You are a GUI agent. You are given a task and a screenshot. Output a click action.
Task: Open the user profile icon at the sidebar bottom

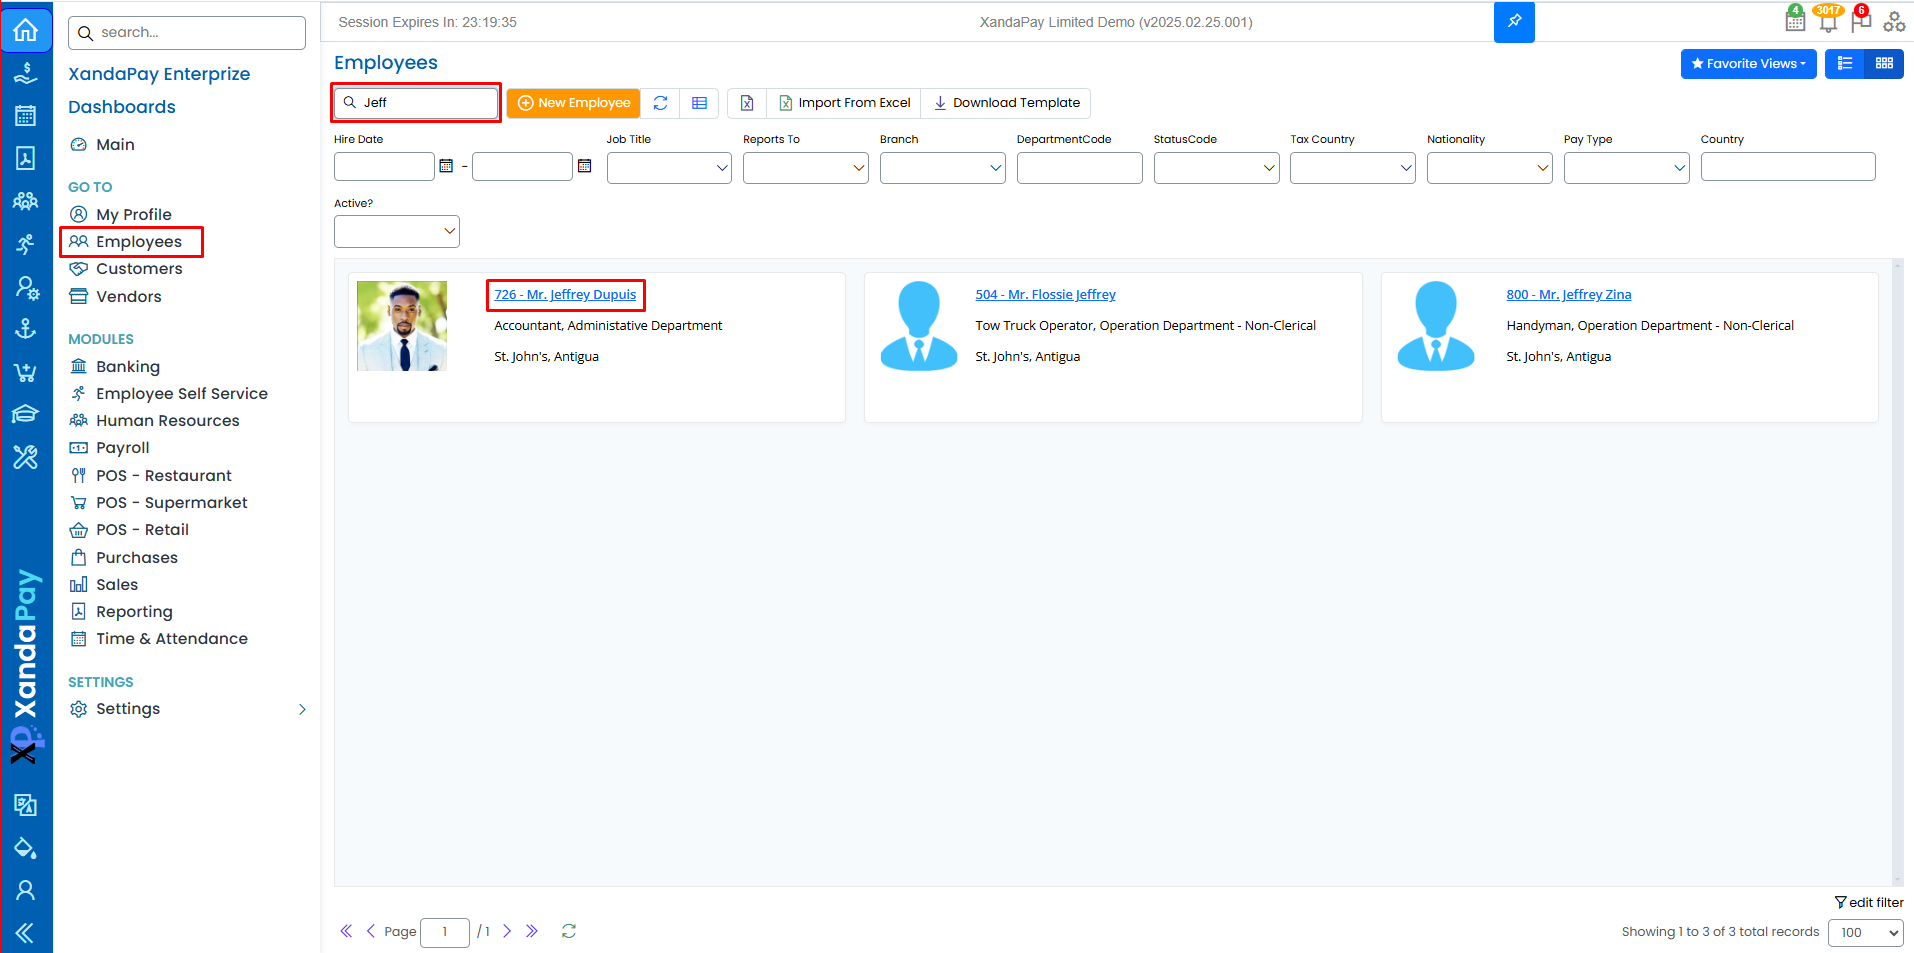tap(26, 890)
